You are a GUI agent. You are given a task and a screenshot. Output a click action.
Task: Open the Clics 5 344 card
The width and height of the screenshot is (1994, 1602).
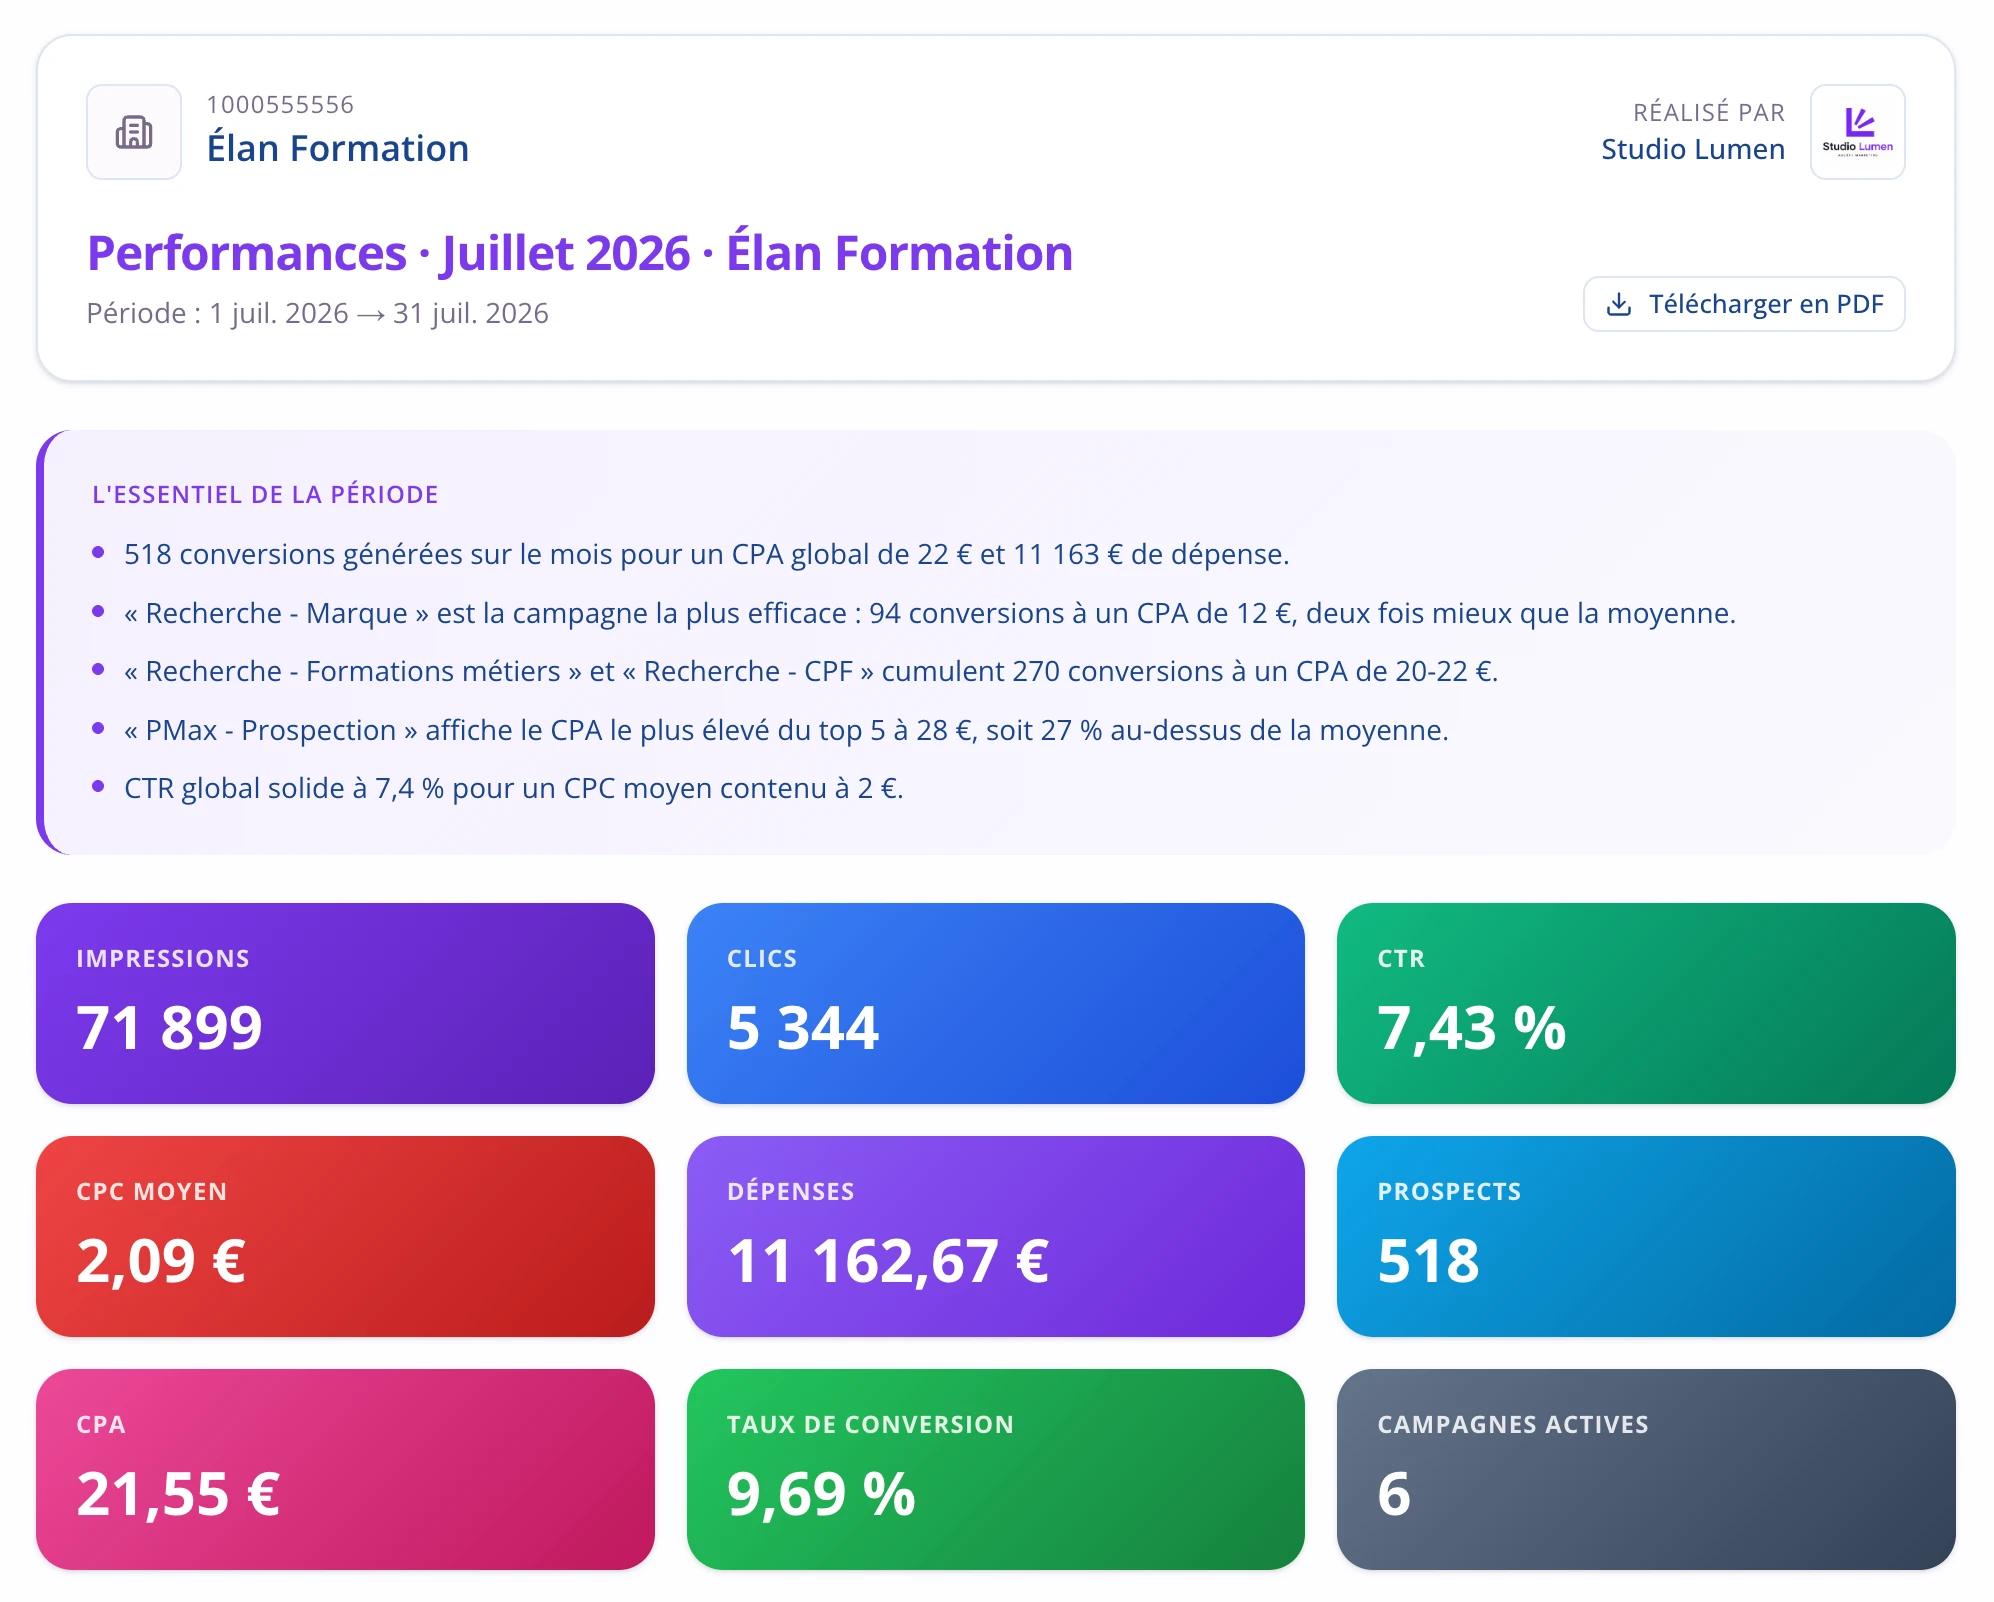(x=995, y=1003)
